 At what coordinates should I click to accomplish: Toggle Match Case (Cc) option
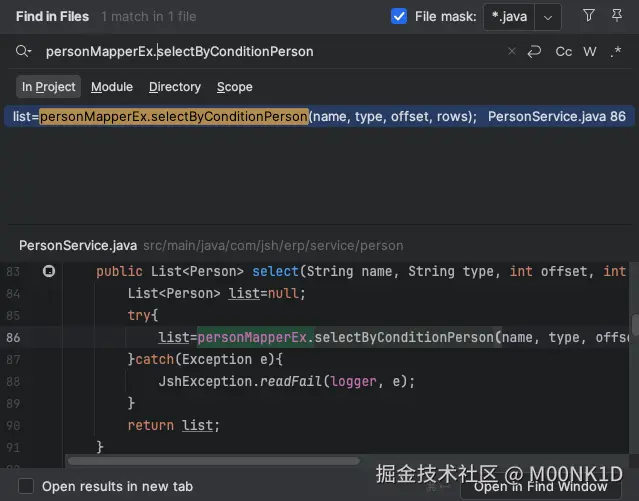pyautogui.click(x=564, y=52)
